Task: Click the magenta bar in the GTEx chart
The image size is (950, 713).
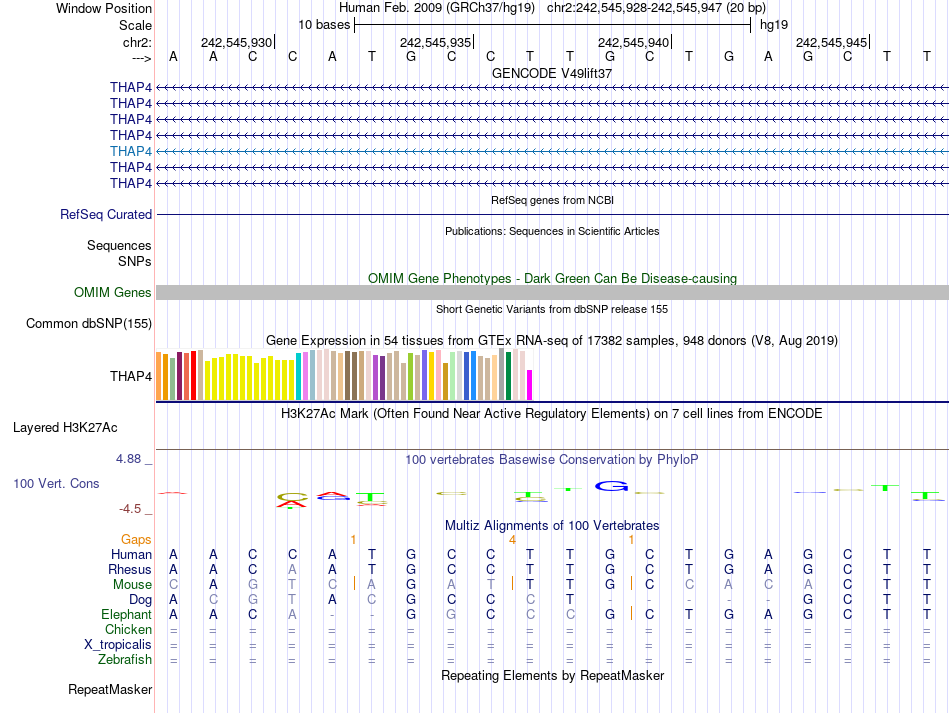Action: (530, 385)
